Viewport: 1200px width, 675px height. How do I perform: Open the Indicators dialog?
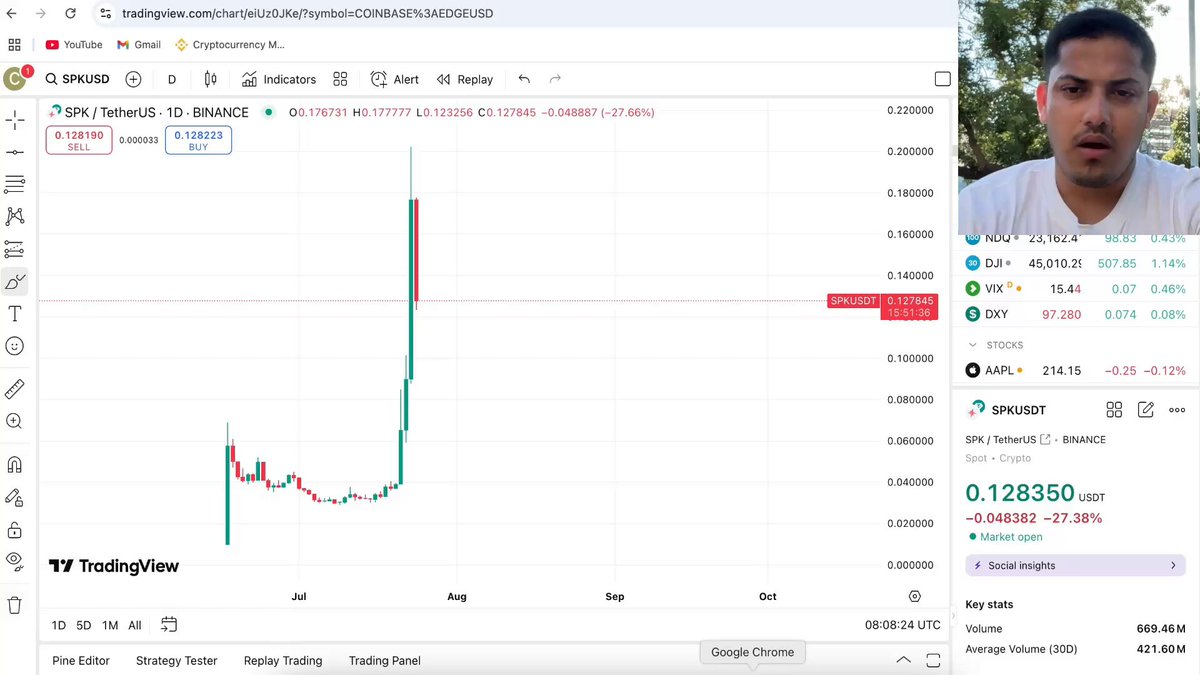point(279,79)
